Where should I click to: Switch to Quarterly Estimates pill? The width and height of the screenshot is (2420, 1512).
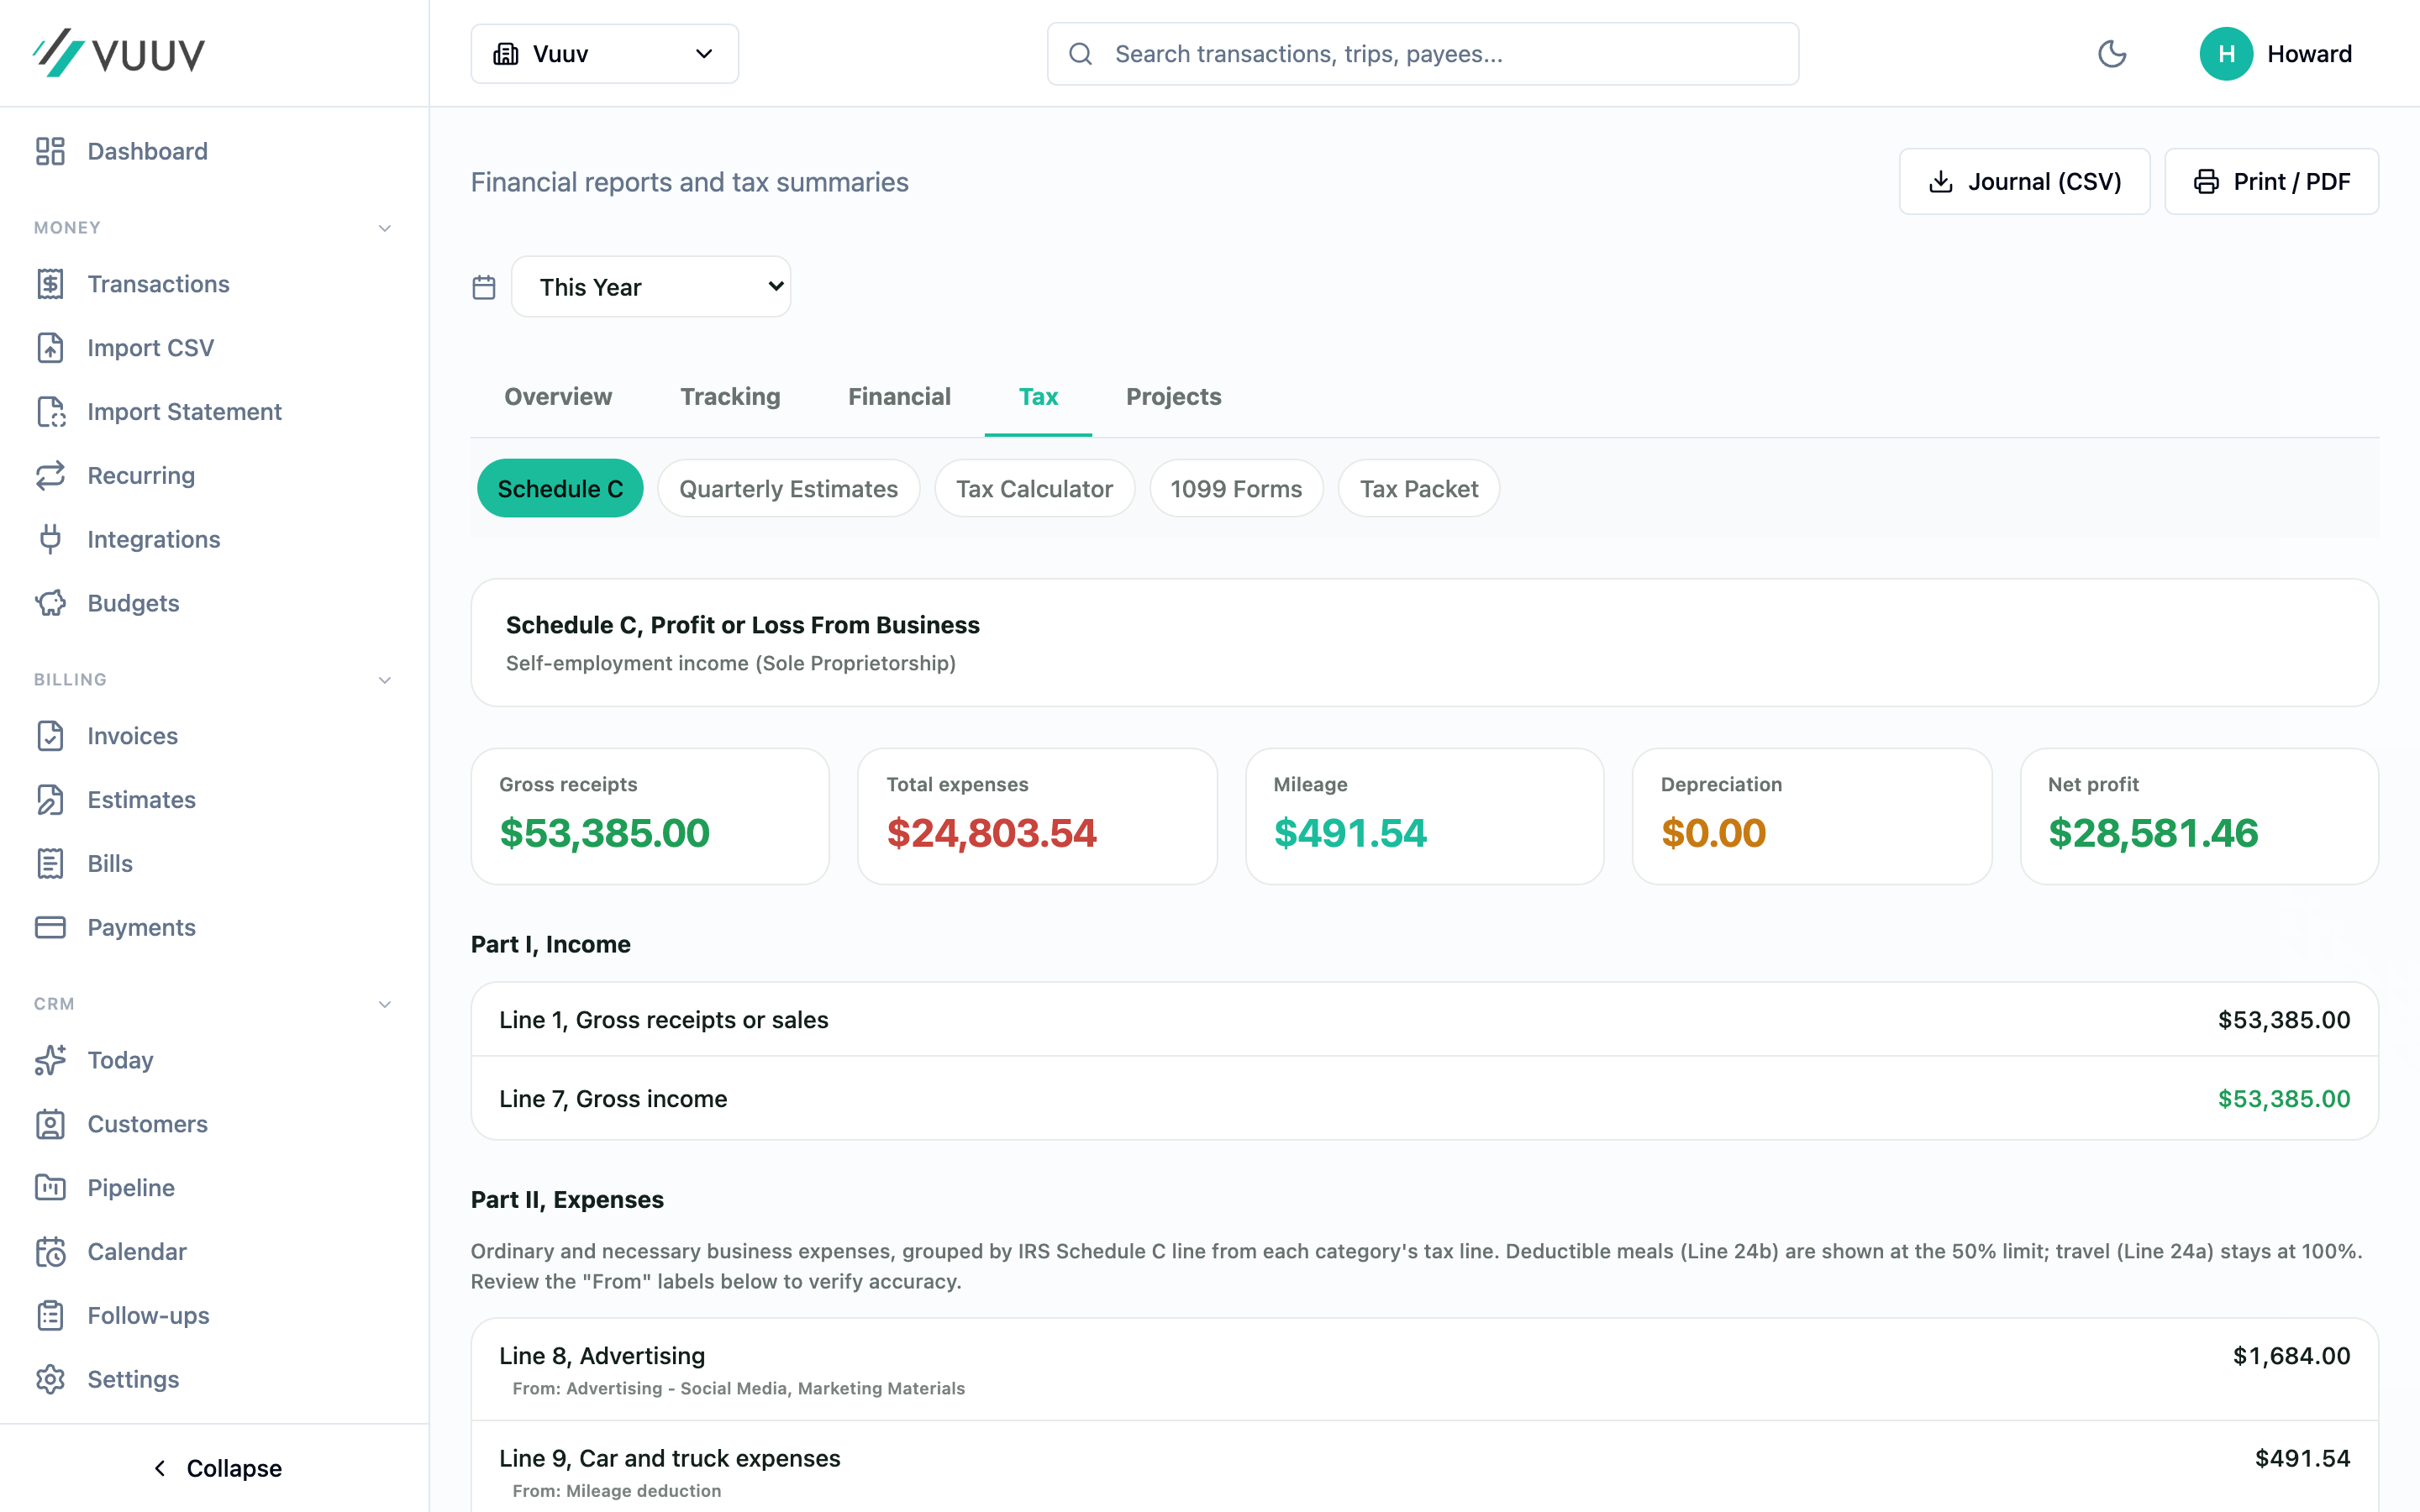click(x=788, y=488)
